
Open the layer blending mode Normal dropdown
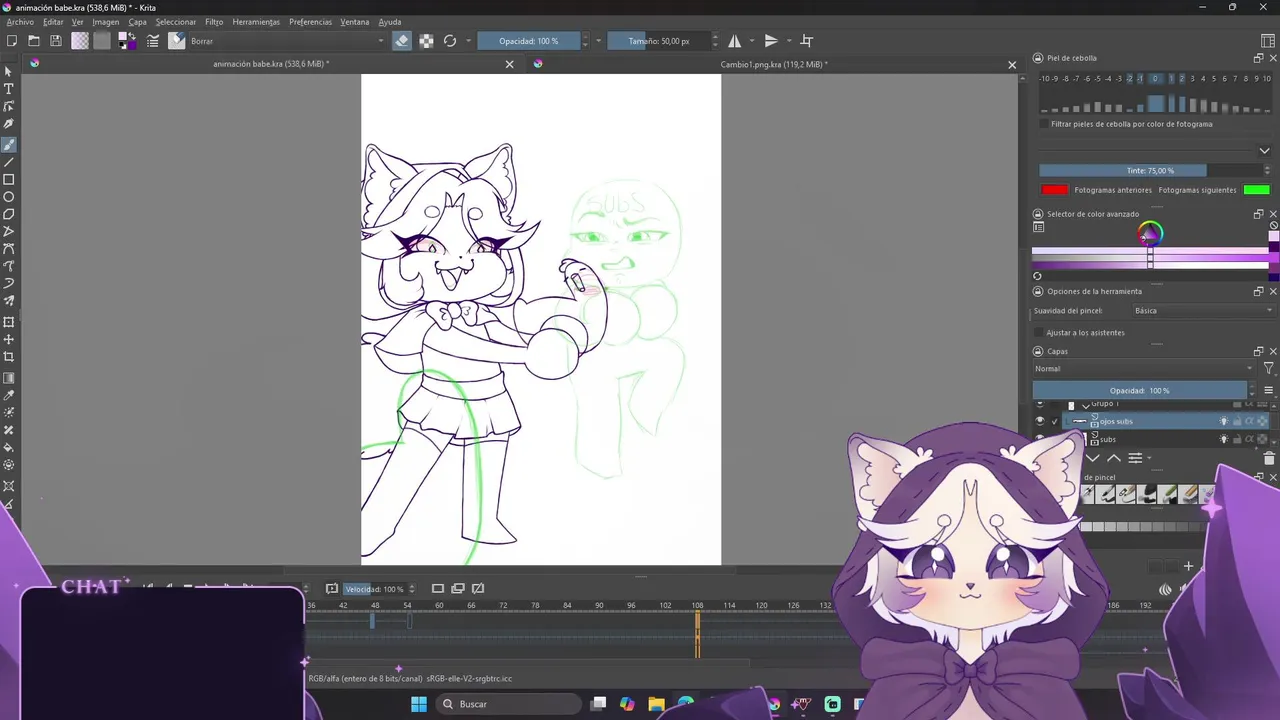tap(1144, 369)
